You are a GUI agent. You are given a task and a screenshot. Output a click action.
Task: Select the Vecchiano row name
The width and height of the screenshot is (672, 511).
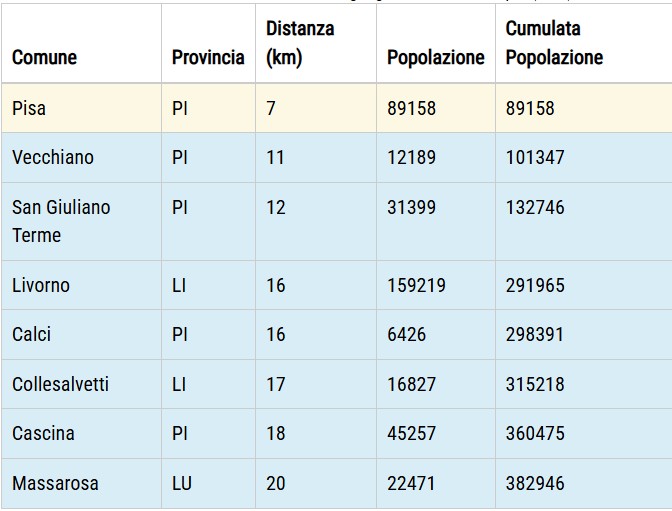pyautogui.click(x=53, y=157)
